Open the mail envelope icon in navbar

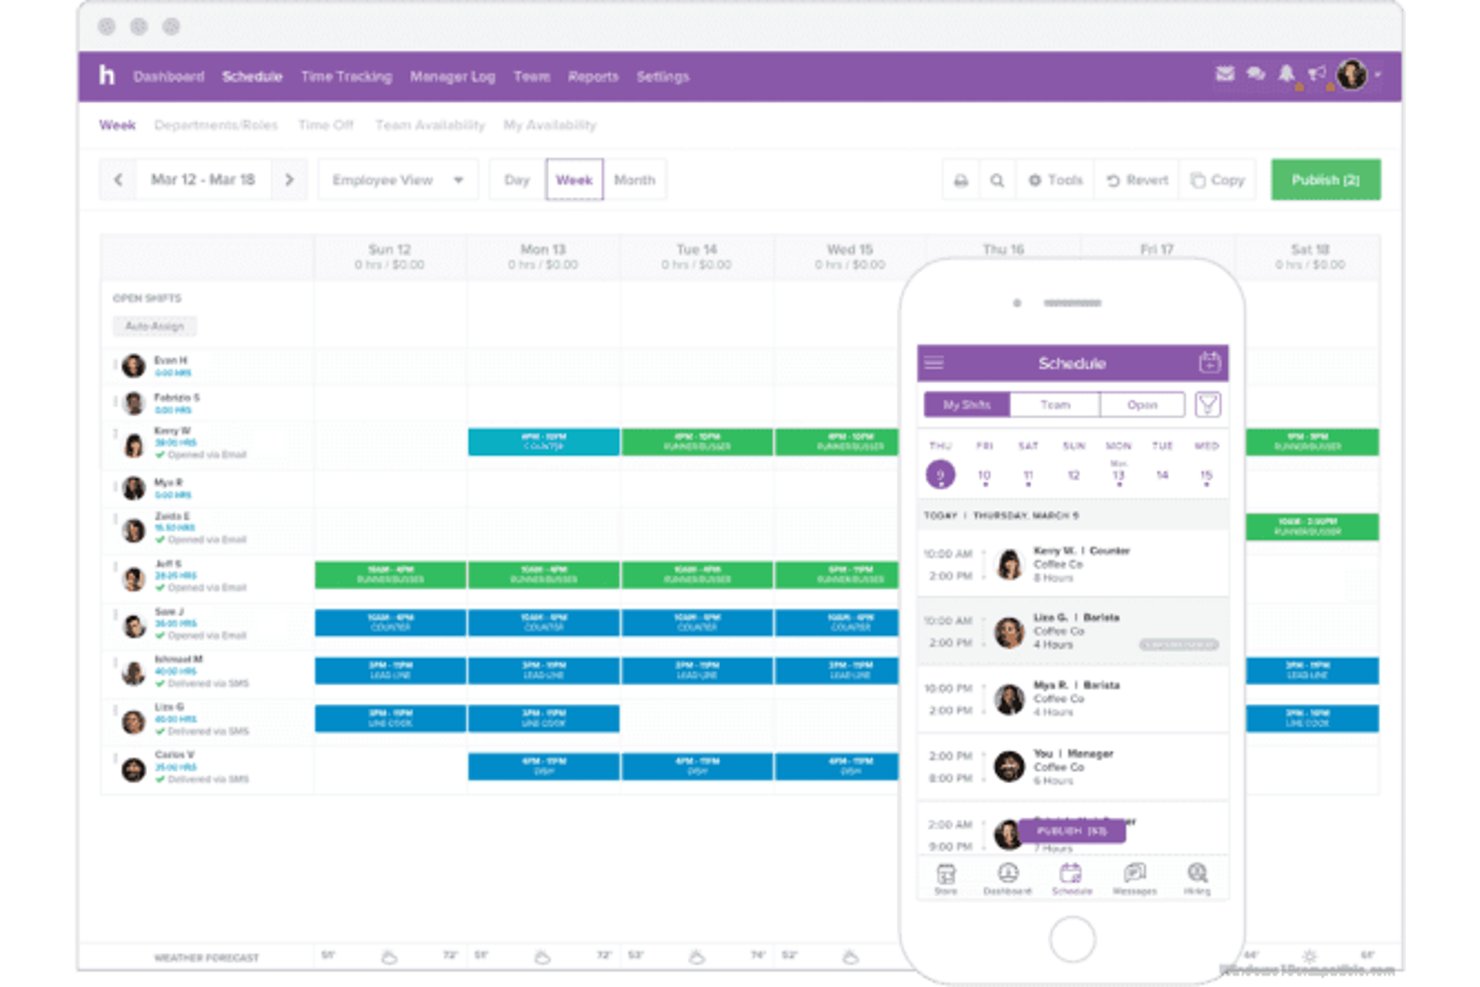(1224, 73)
